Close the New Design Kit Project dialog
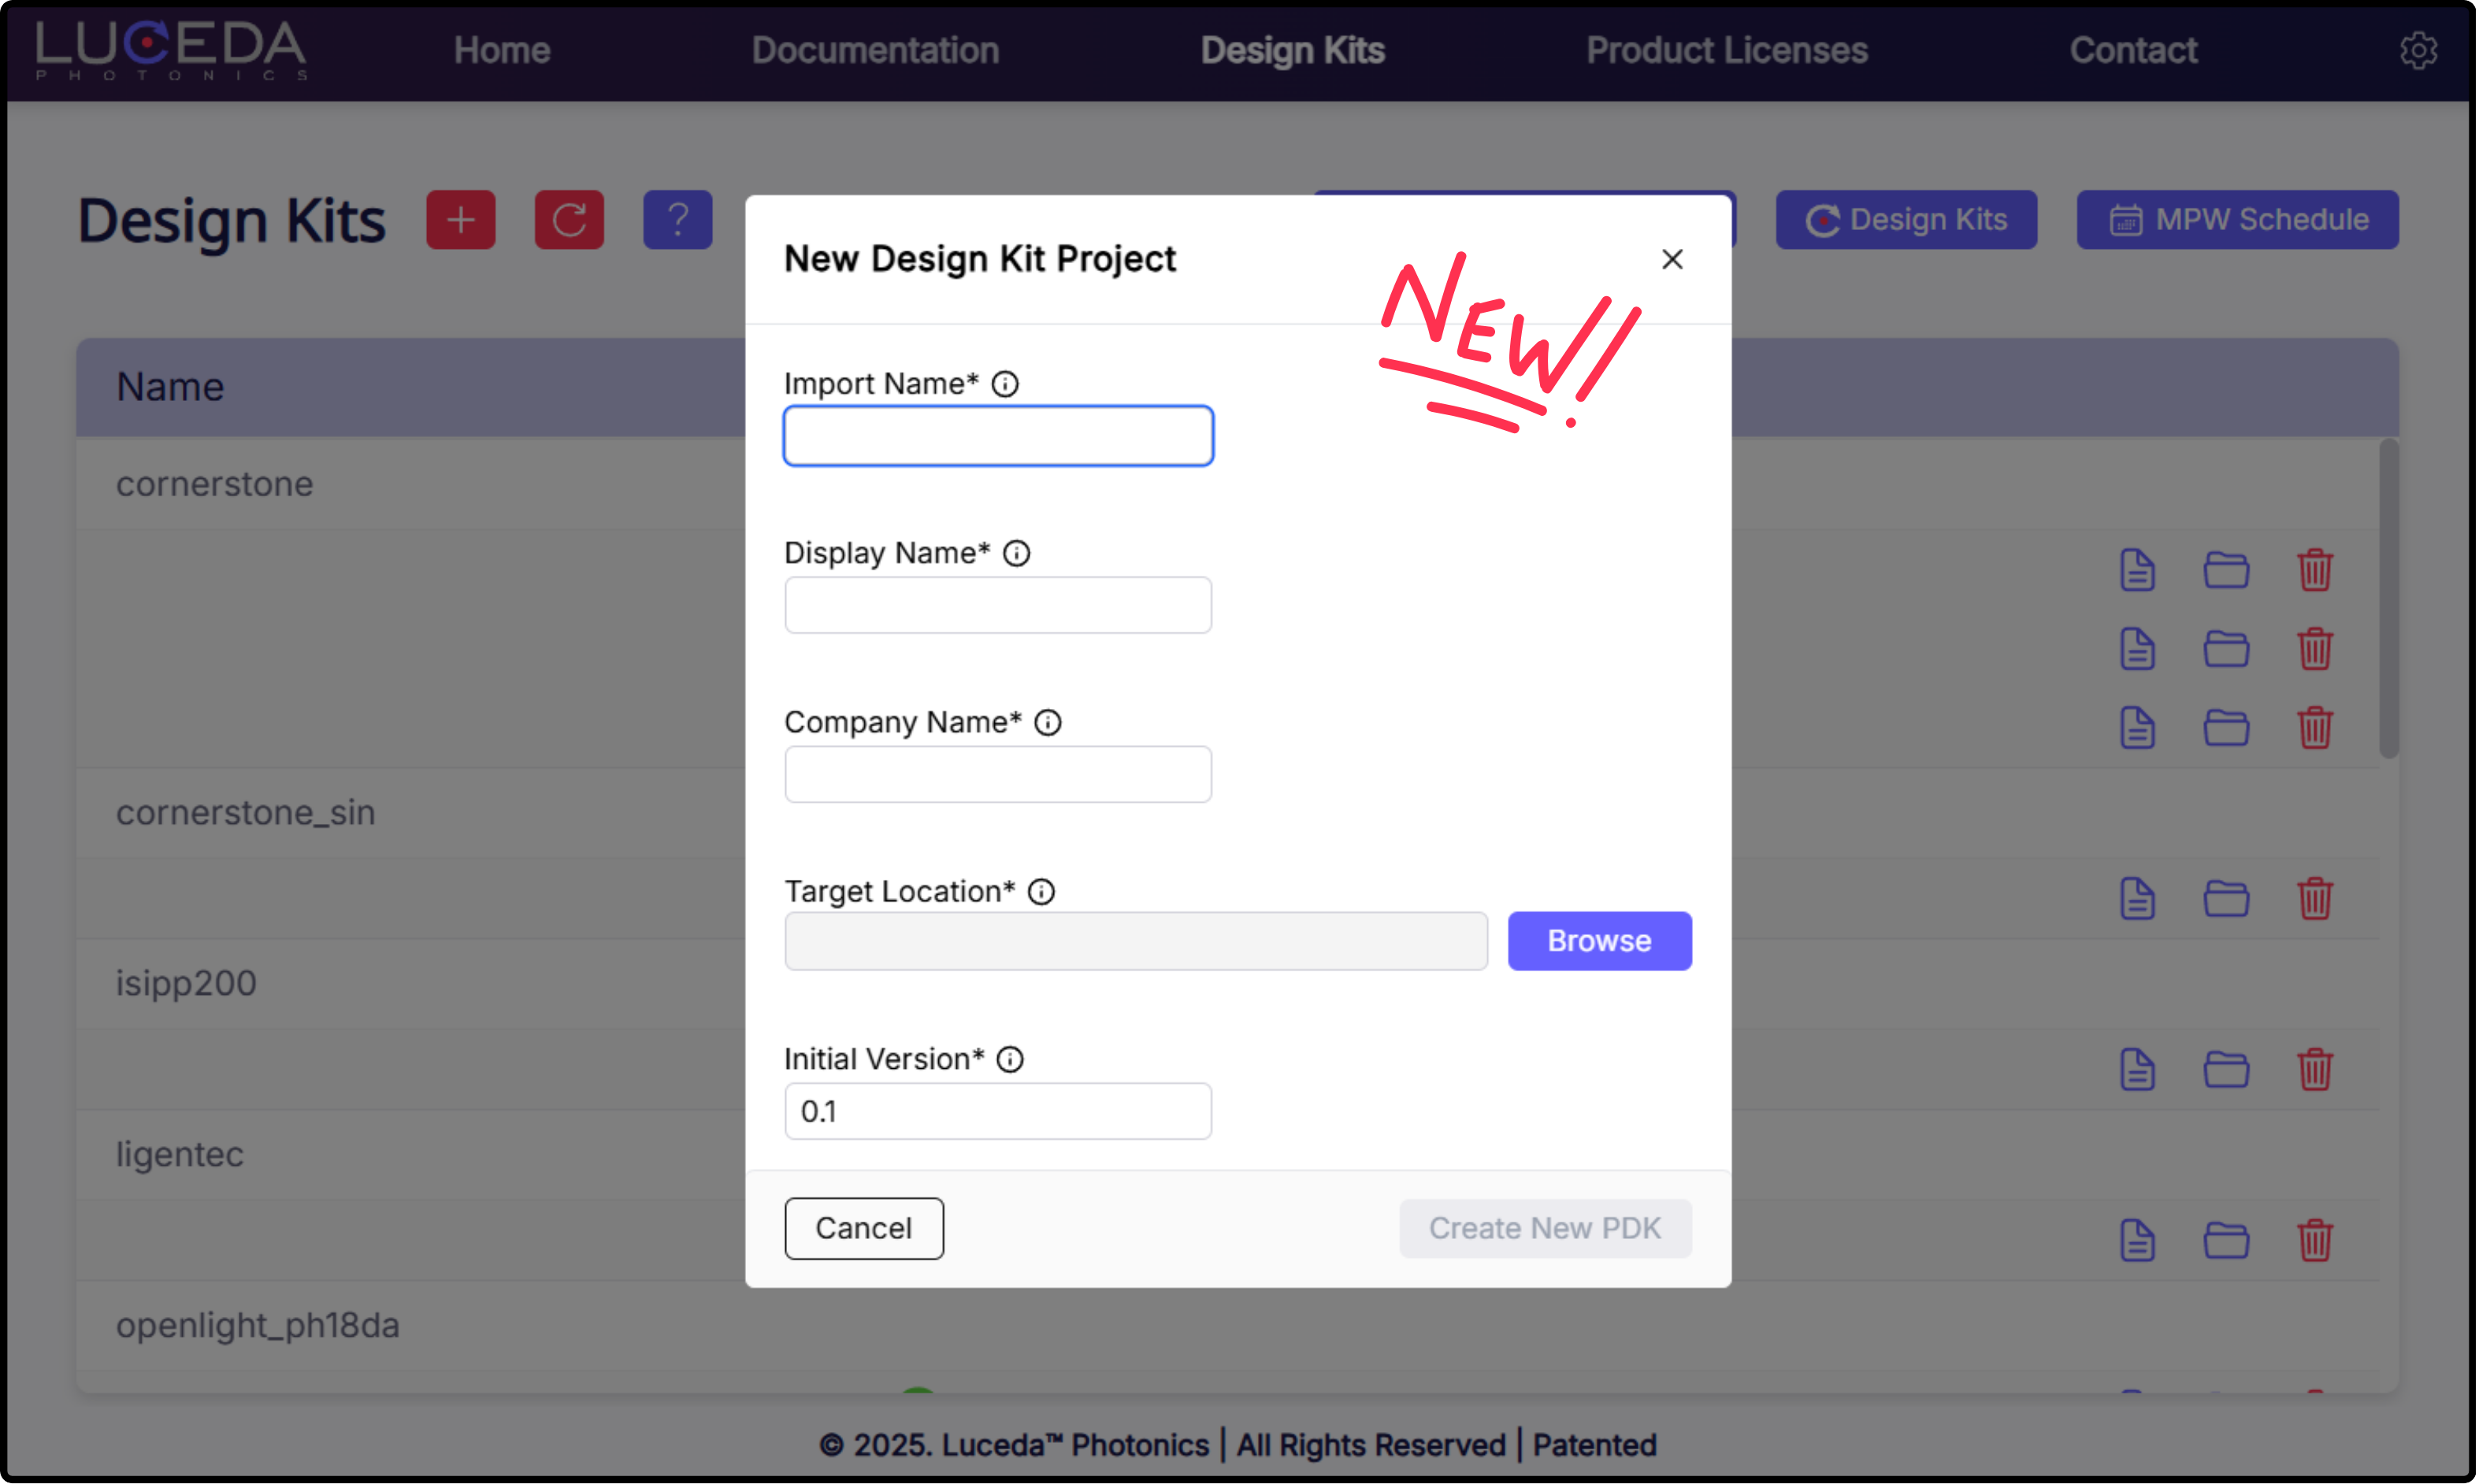This screenshot has width=2479, height=1484. pos(1672,259)
